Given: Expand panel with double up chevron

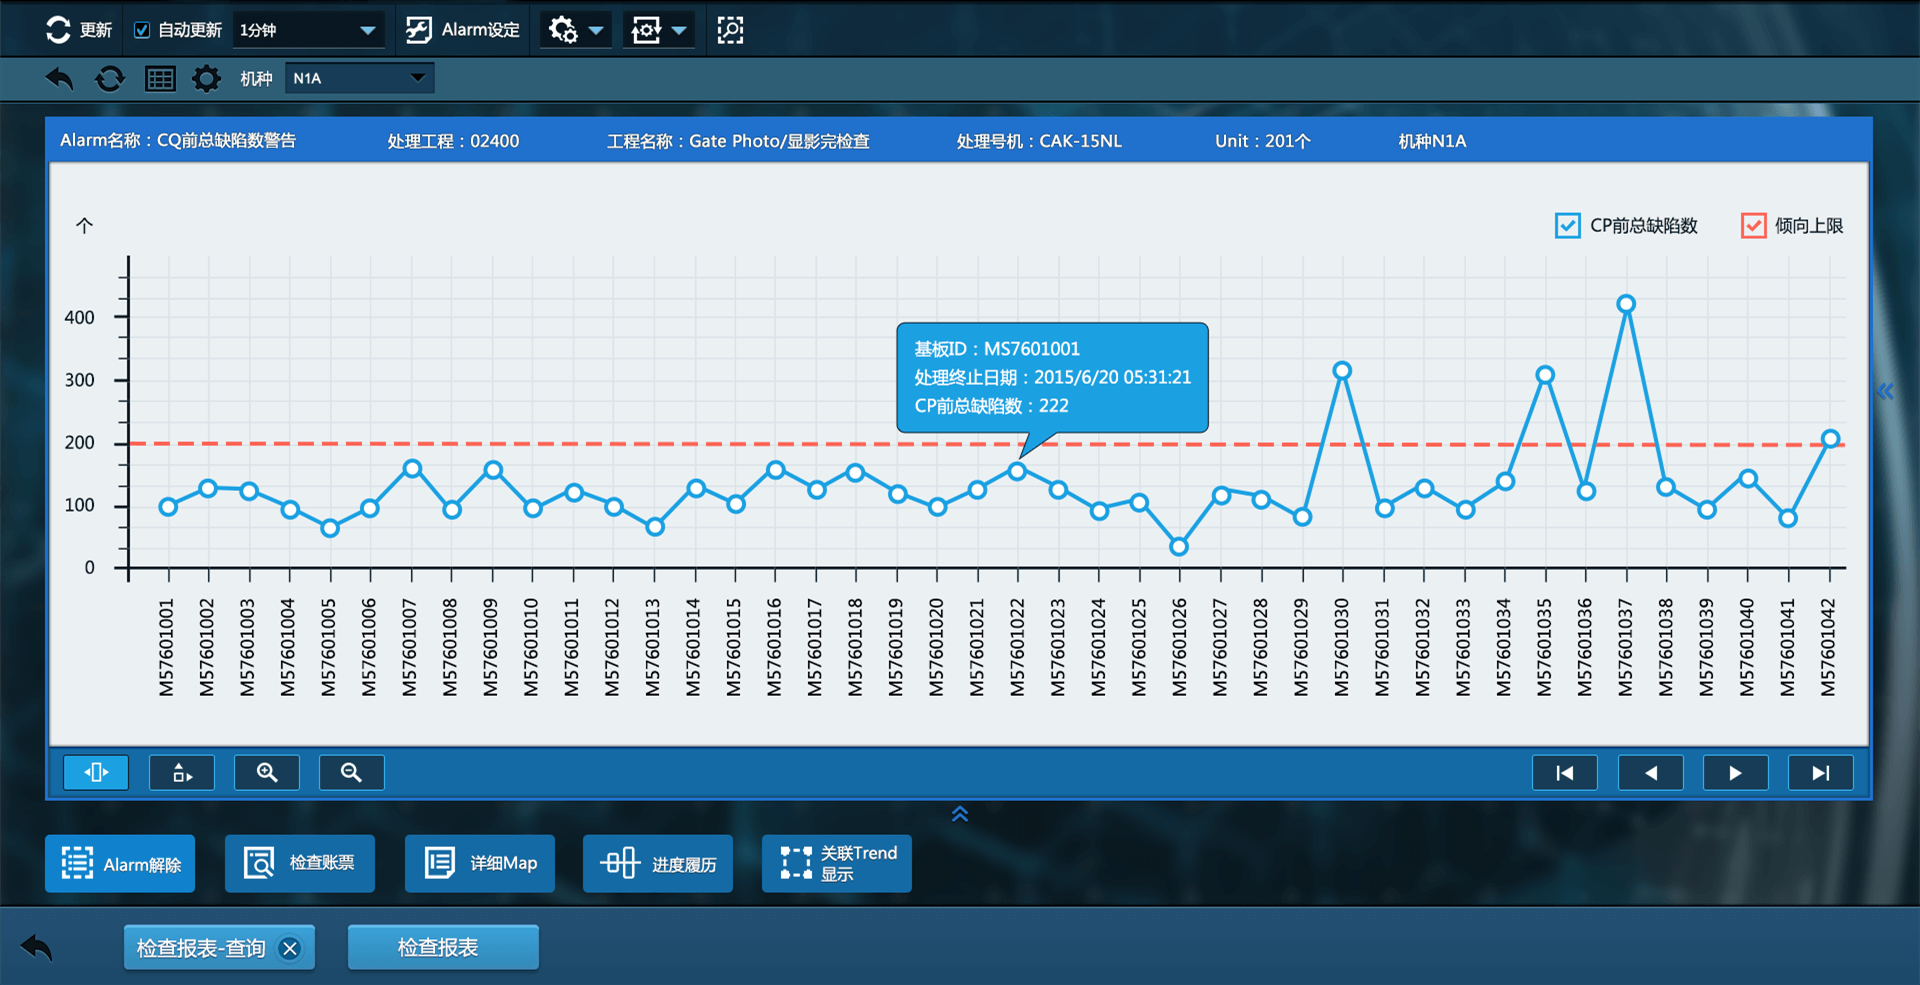Looking at the screenshot, I should 960,814.
